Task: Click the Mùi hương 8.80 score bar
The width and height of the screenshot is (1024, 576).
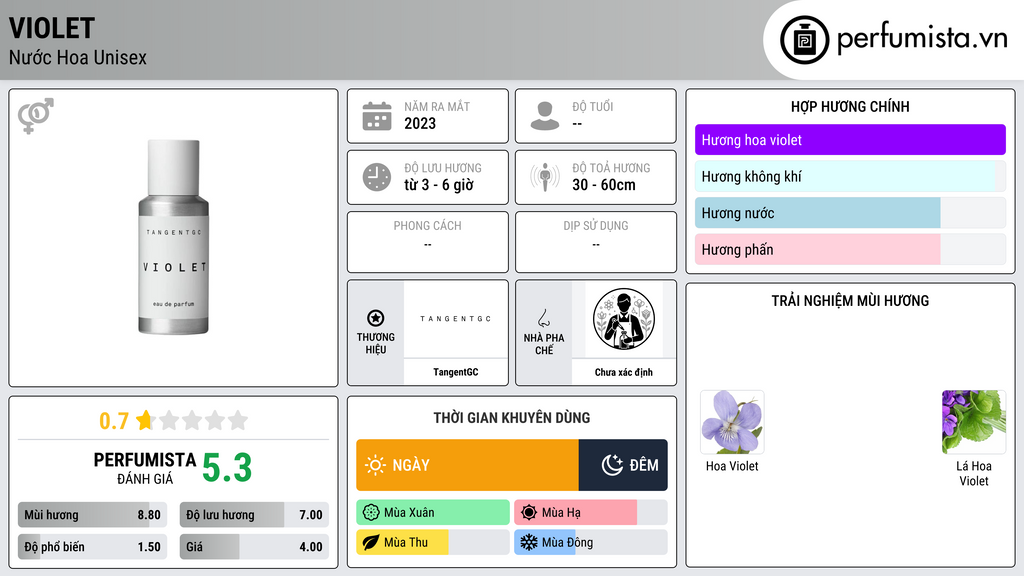Action: [93, 515]
